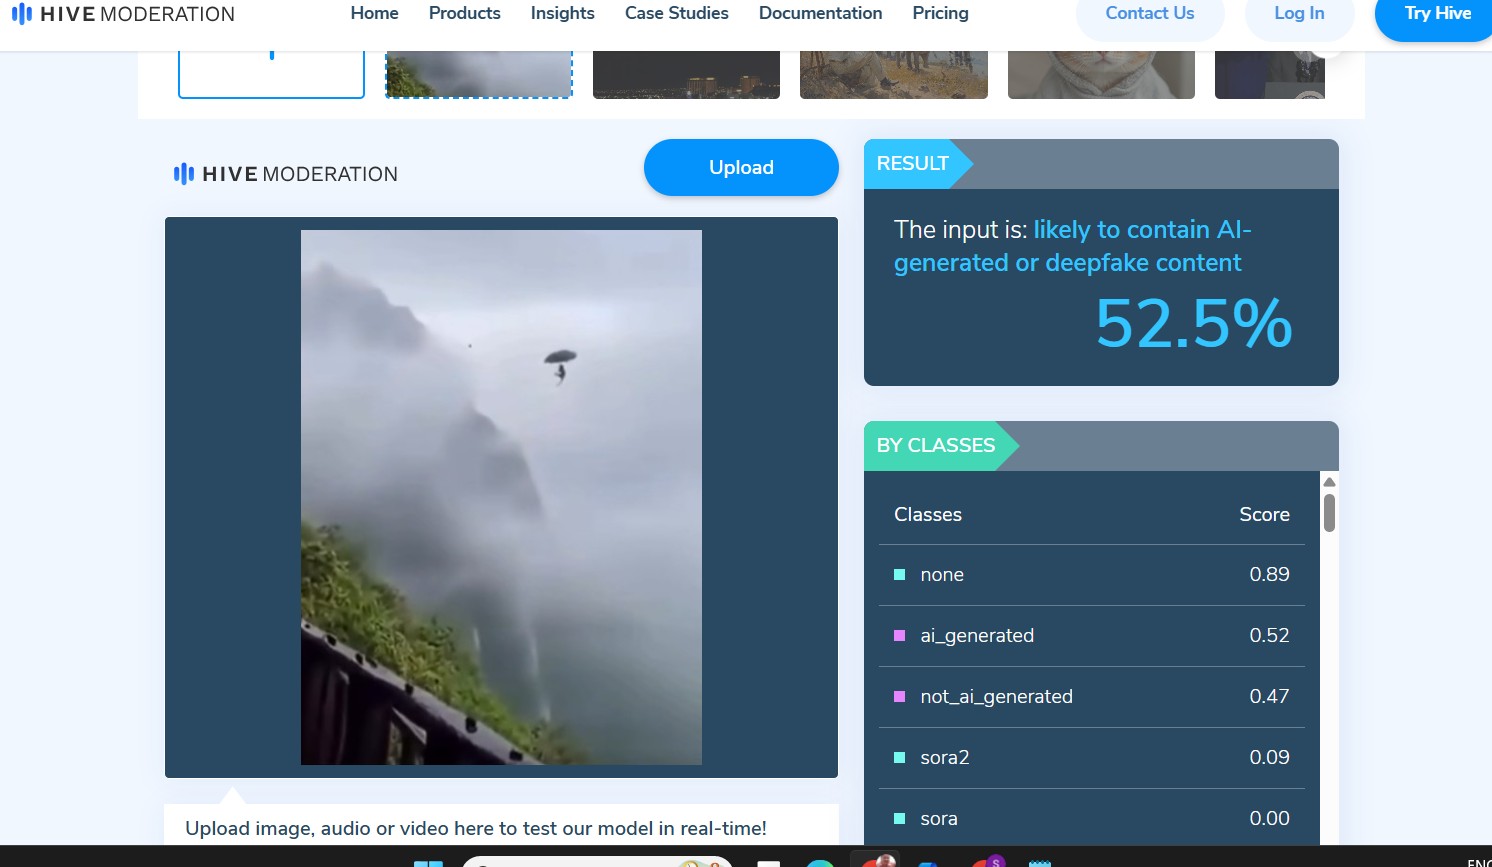Click the Hive Moderation logo in the top navigation

pos(123,14)
